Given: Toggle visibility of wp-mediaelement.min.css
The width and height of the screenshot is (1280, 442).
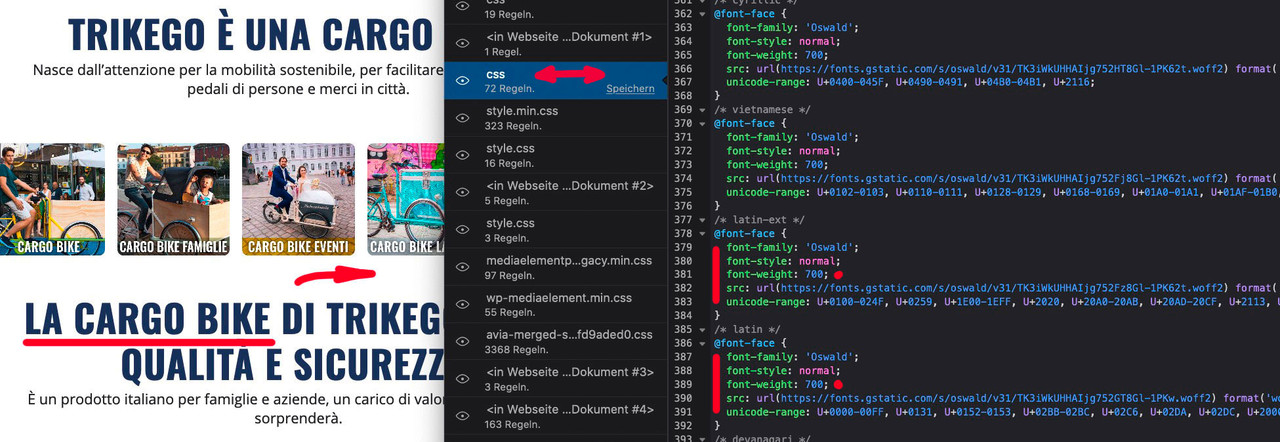Looking at the screenshot, I should (x=462, y=305).
